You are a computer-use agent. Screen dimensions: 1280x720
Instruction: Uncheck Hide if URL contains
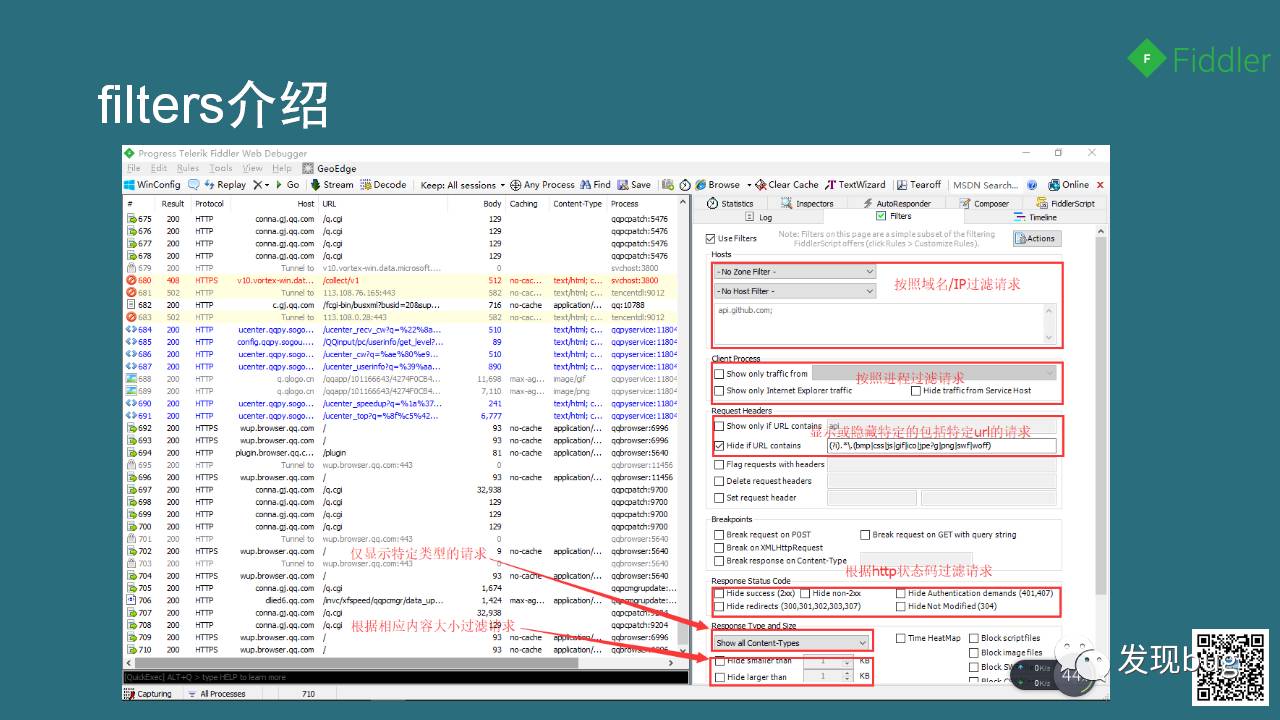(719, 445)
